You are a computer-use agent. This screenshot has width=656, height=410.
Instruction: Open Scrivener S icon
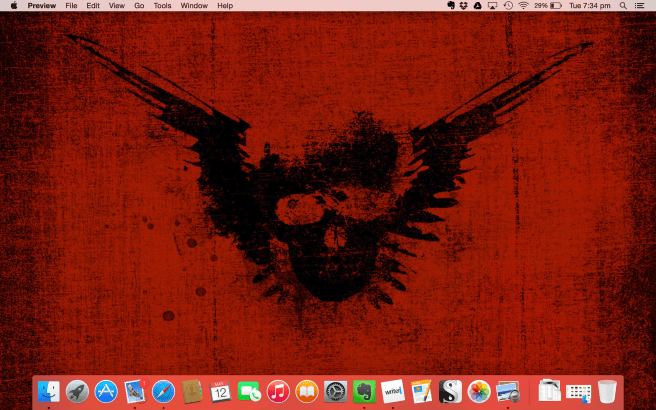(450, 392)
